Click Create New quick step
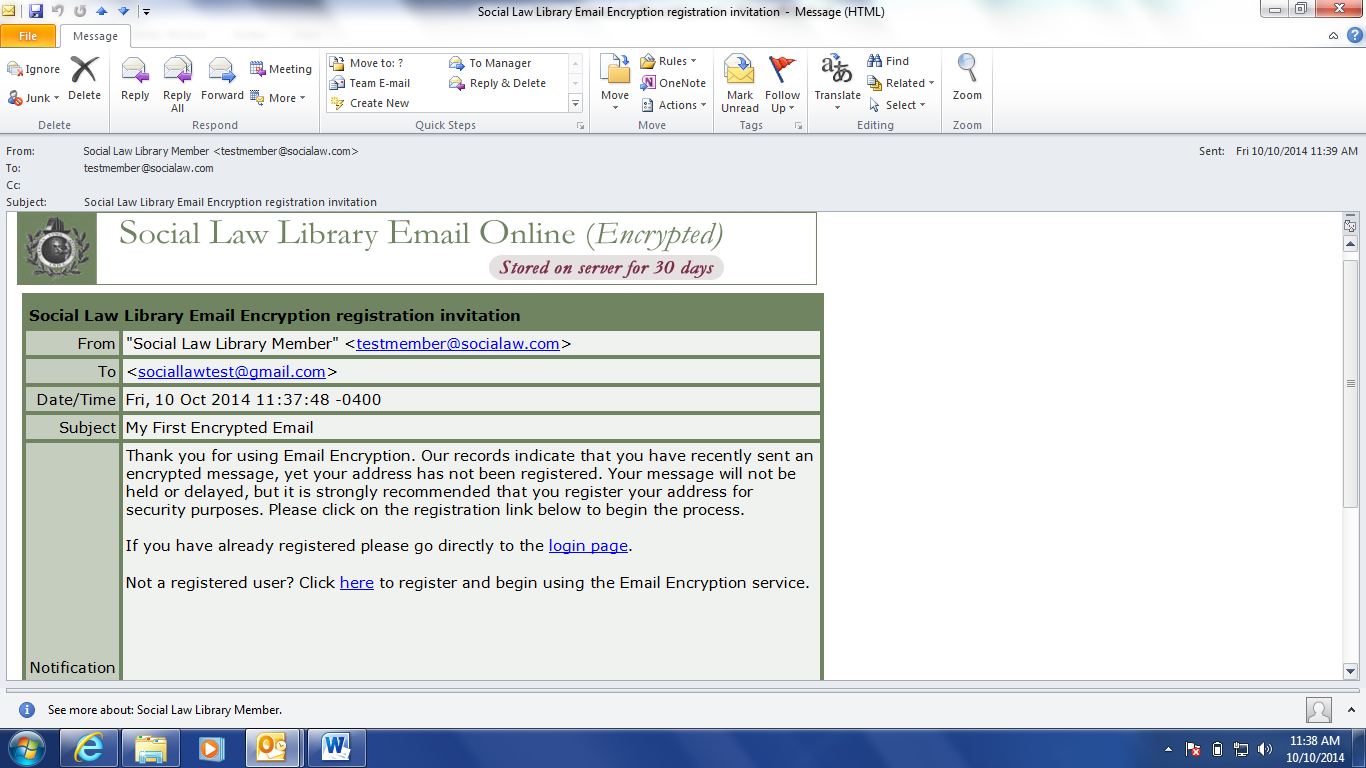Image resolution: width=1366 pixels, height=768 pixels. (369, 103)
